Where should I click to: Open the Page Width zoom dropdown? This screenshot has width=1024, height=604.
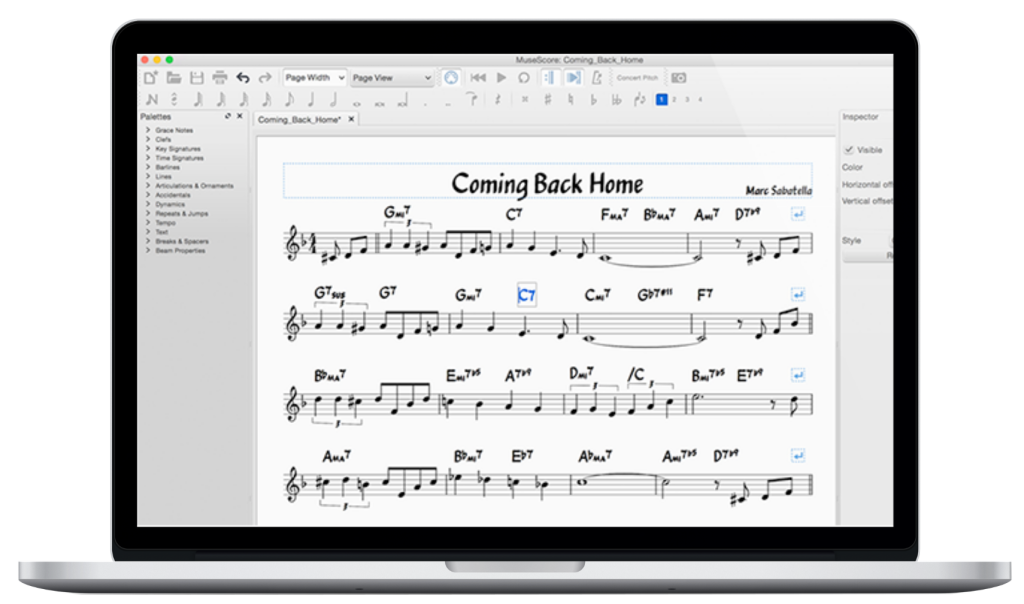(x=314, y=78)
